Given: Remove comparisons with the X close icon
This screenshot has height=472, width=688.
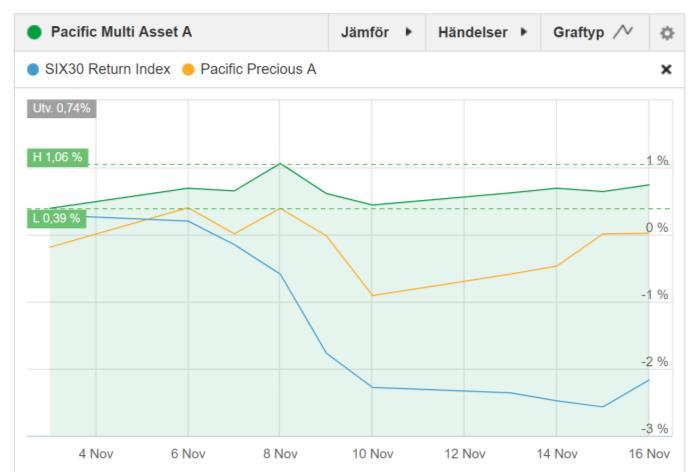Looking at the screenshot, I should pos(666,69).
